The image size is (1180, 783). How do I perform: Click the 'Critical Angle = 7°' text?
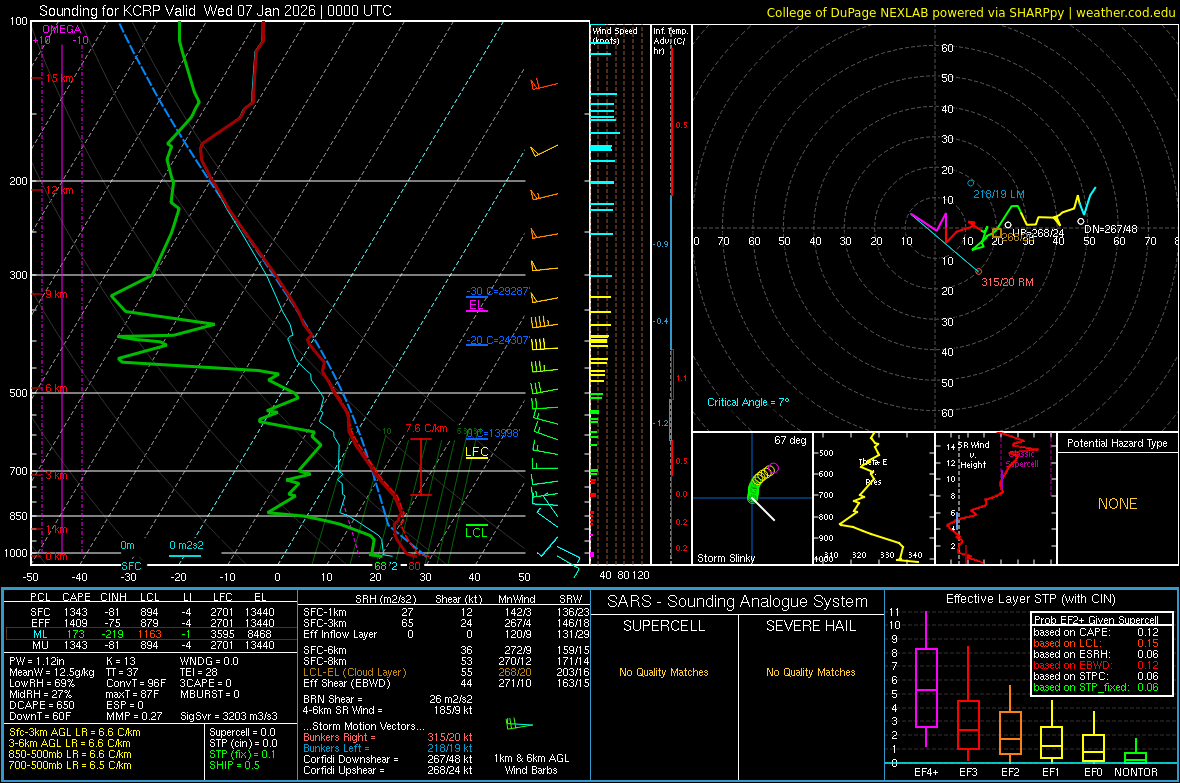pos(748,402)
